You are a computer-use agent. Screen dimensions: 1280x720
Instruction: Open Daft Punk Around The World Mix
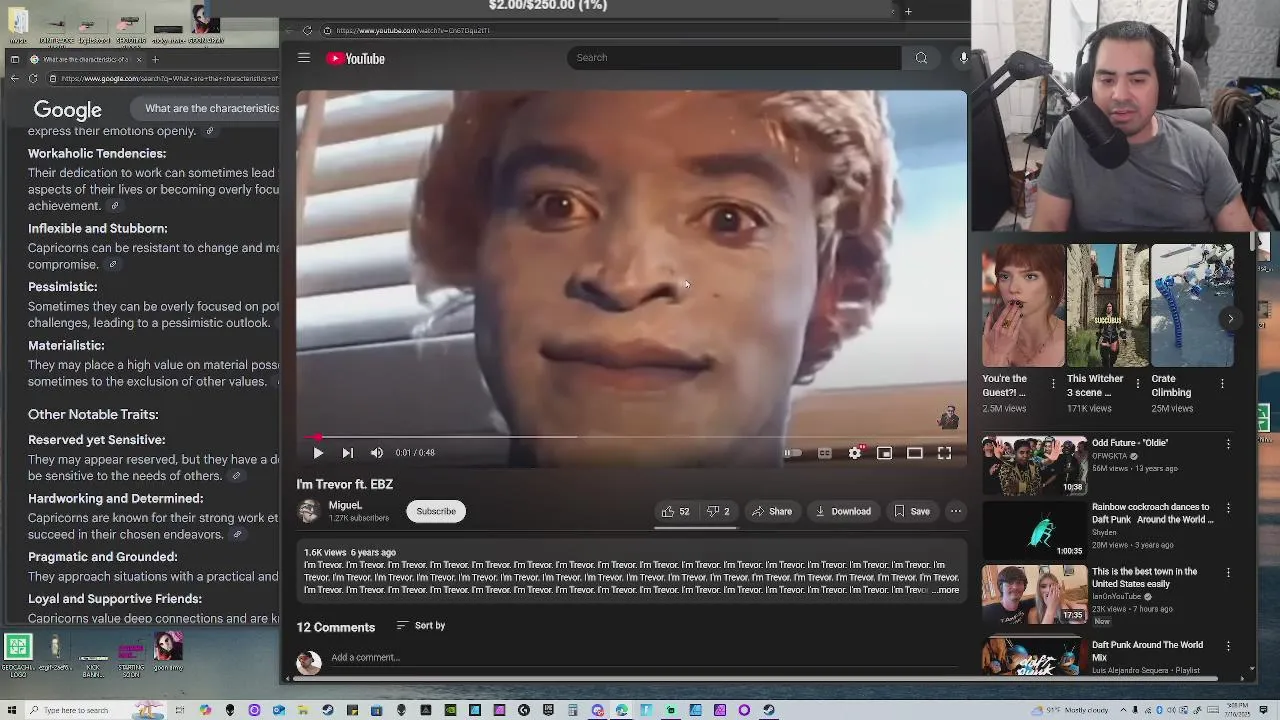[1034, 655]
